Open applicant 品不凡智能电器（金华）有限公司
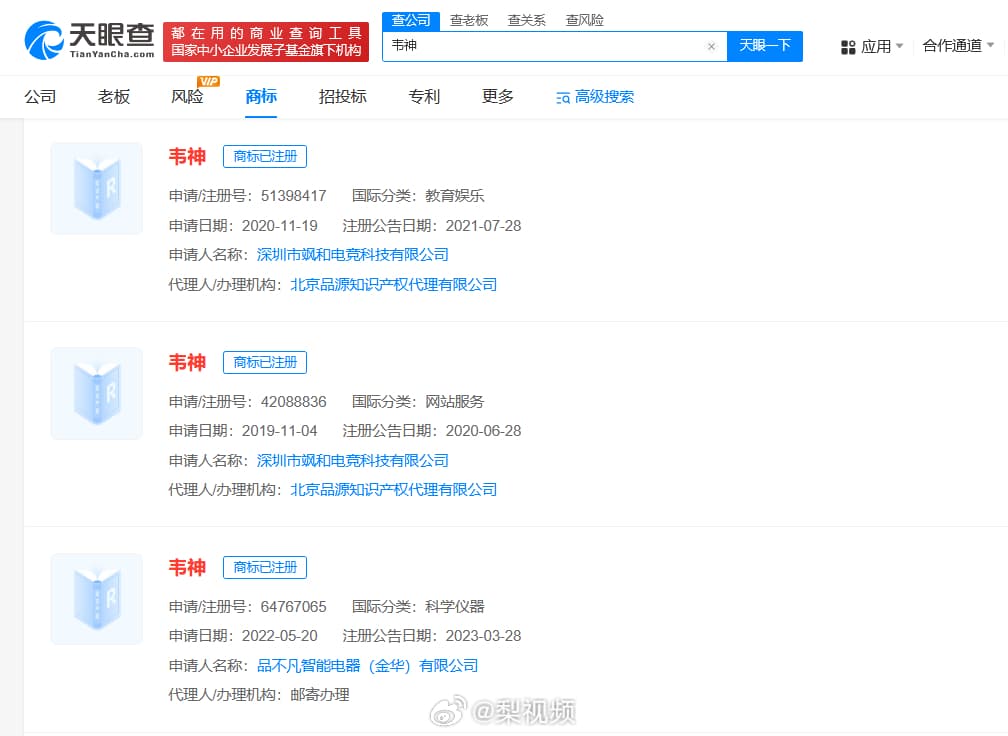 [x=368, y=665]
